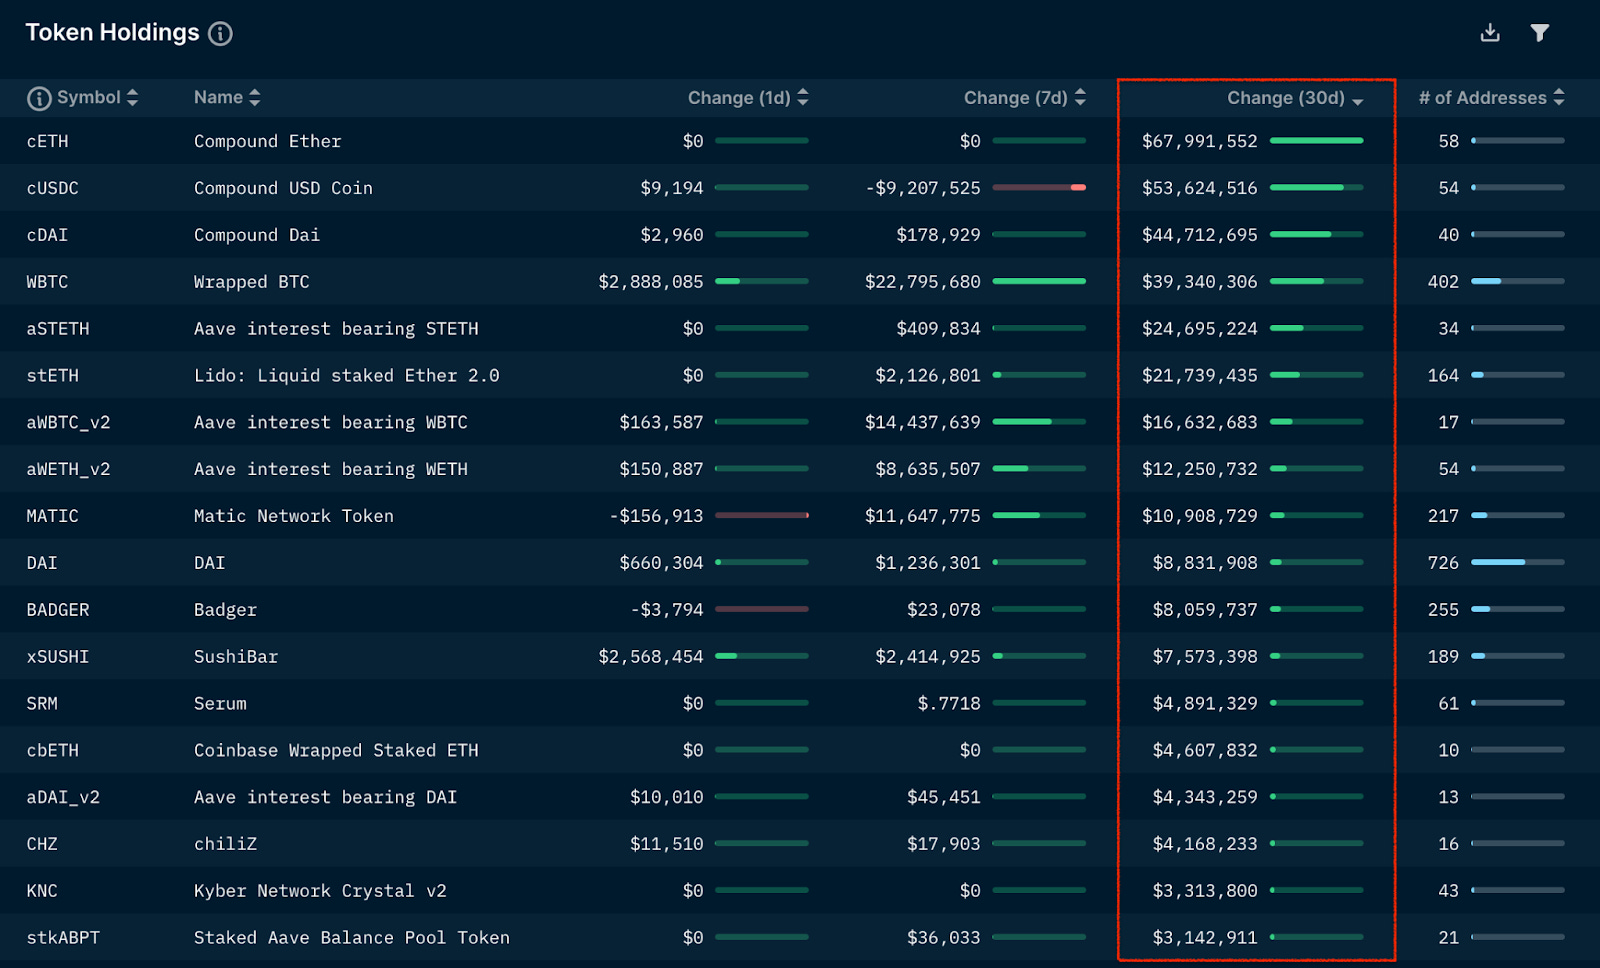Image resolution: width=1600 pixels, height=968 pixels.
Task: Click the 402 addresses count for WBTC
Action: click(x=1443, y=282)
